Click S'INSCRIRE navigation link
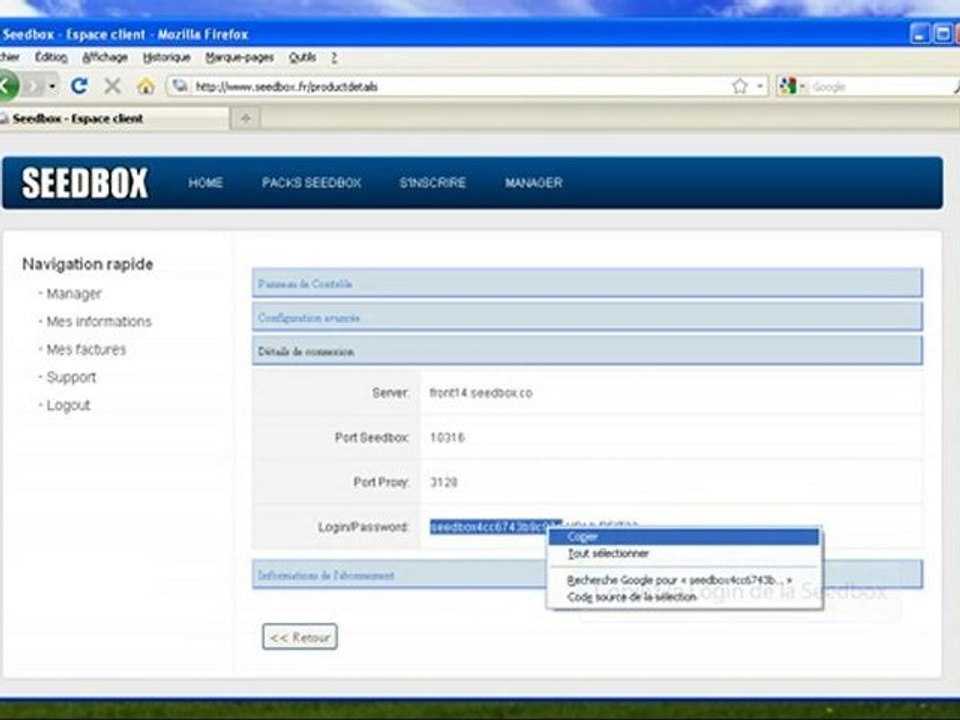 (x=432, y=182)
